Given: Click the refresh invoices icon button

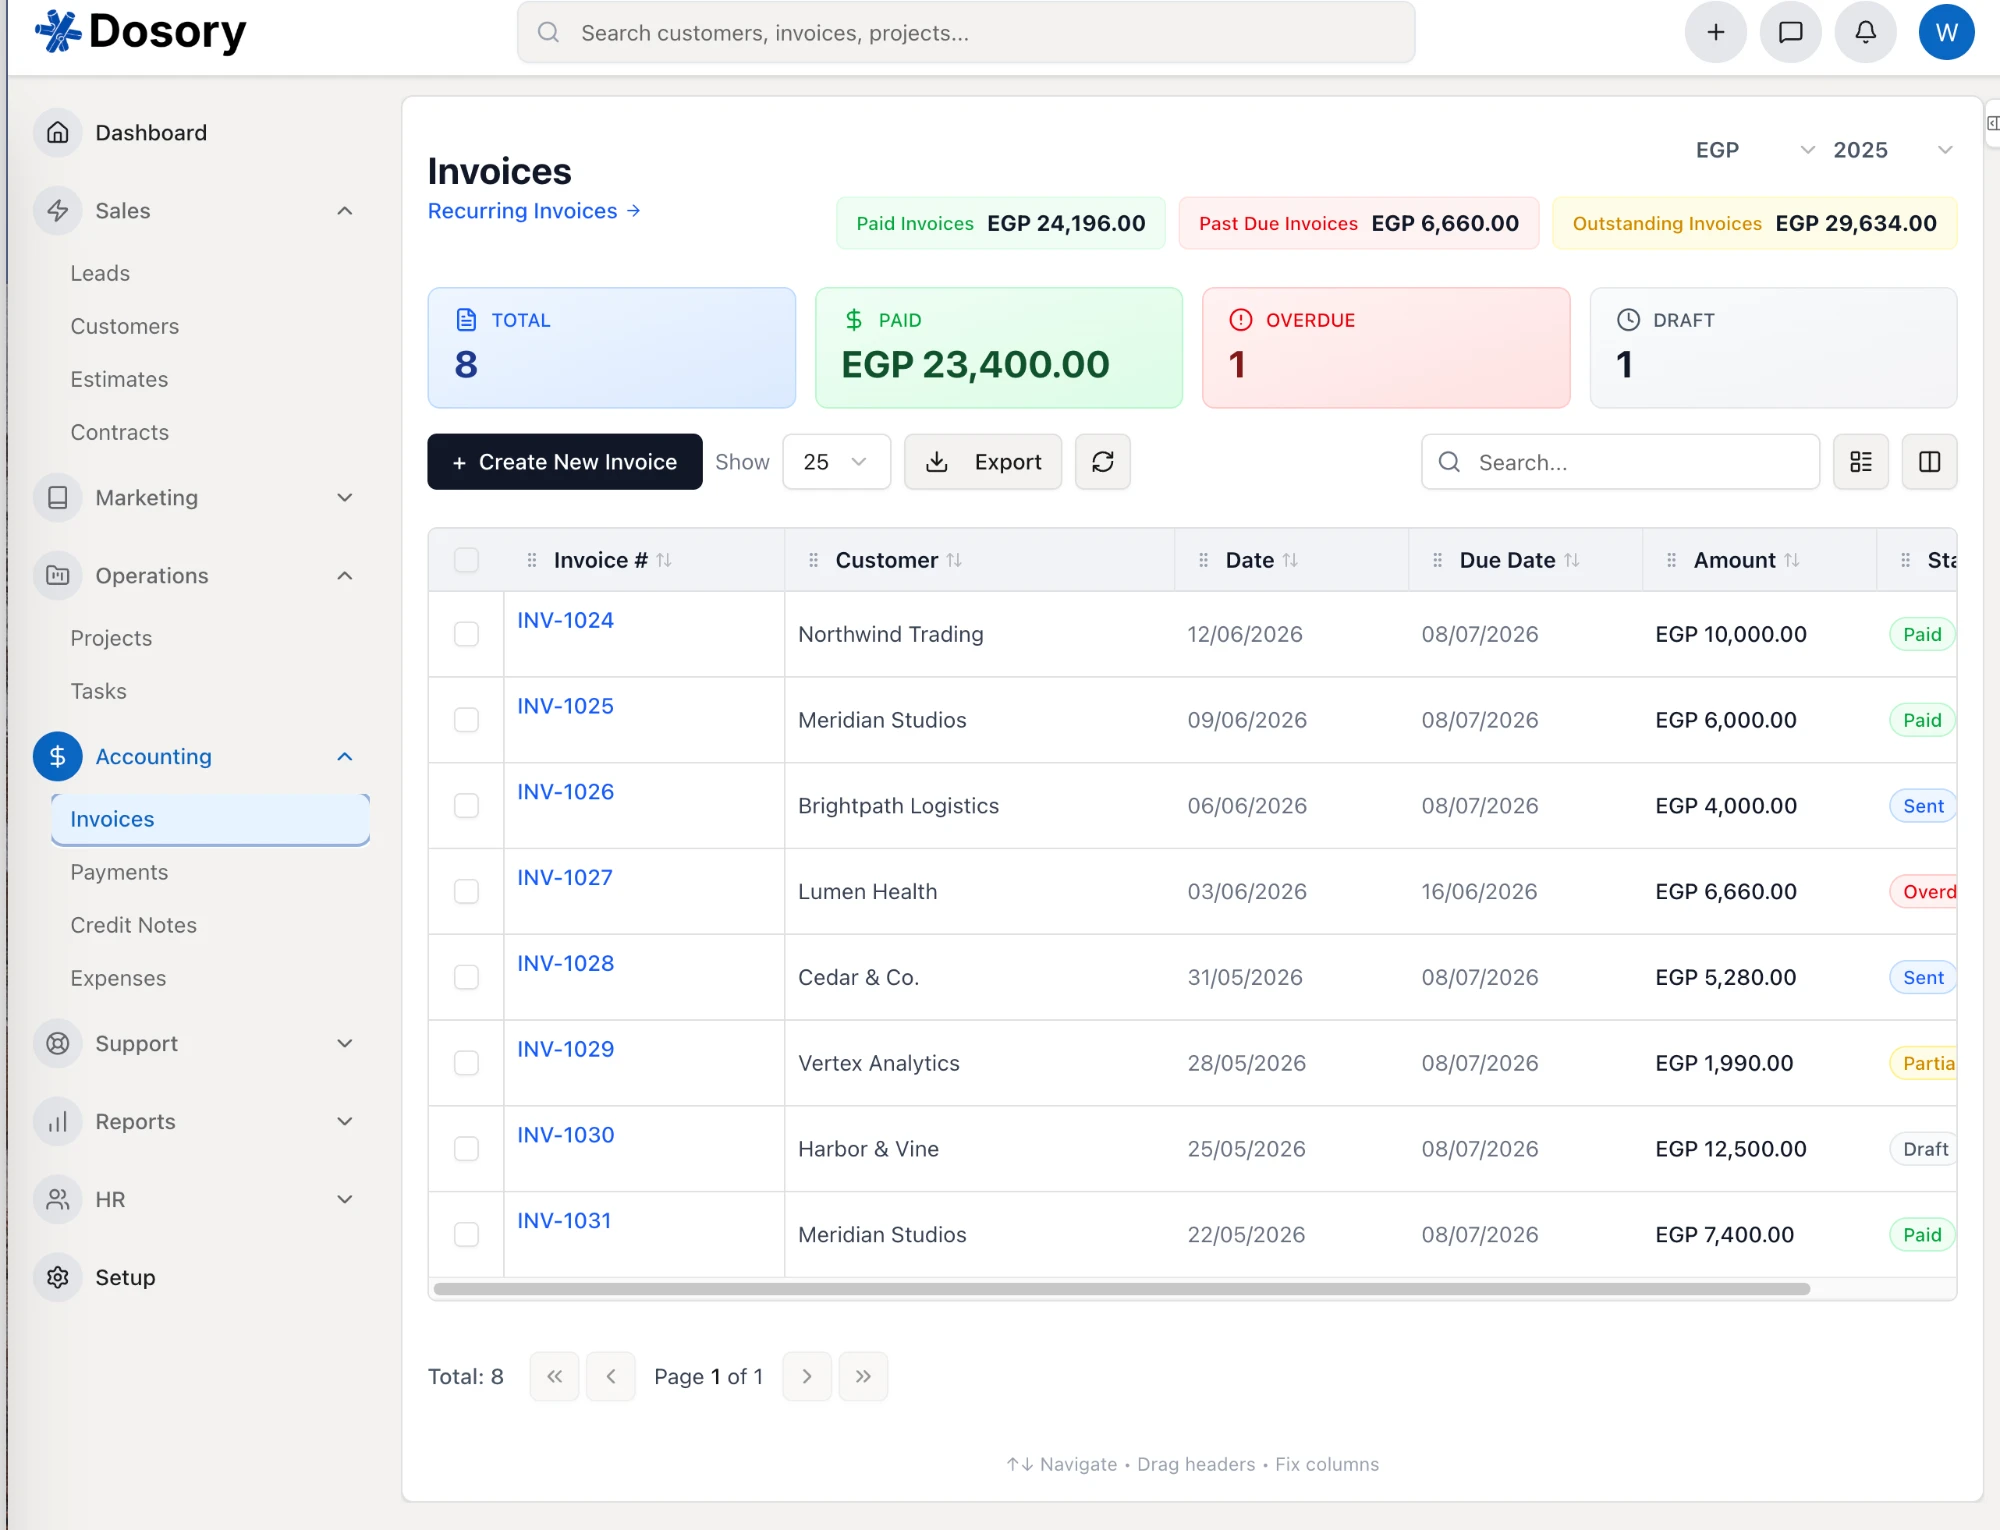Looking at the screenshot, I should click(x=1102, y=462).
